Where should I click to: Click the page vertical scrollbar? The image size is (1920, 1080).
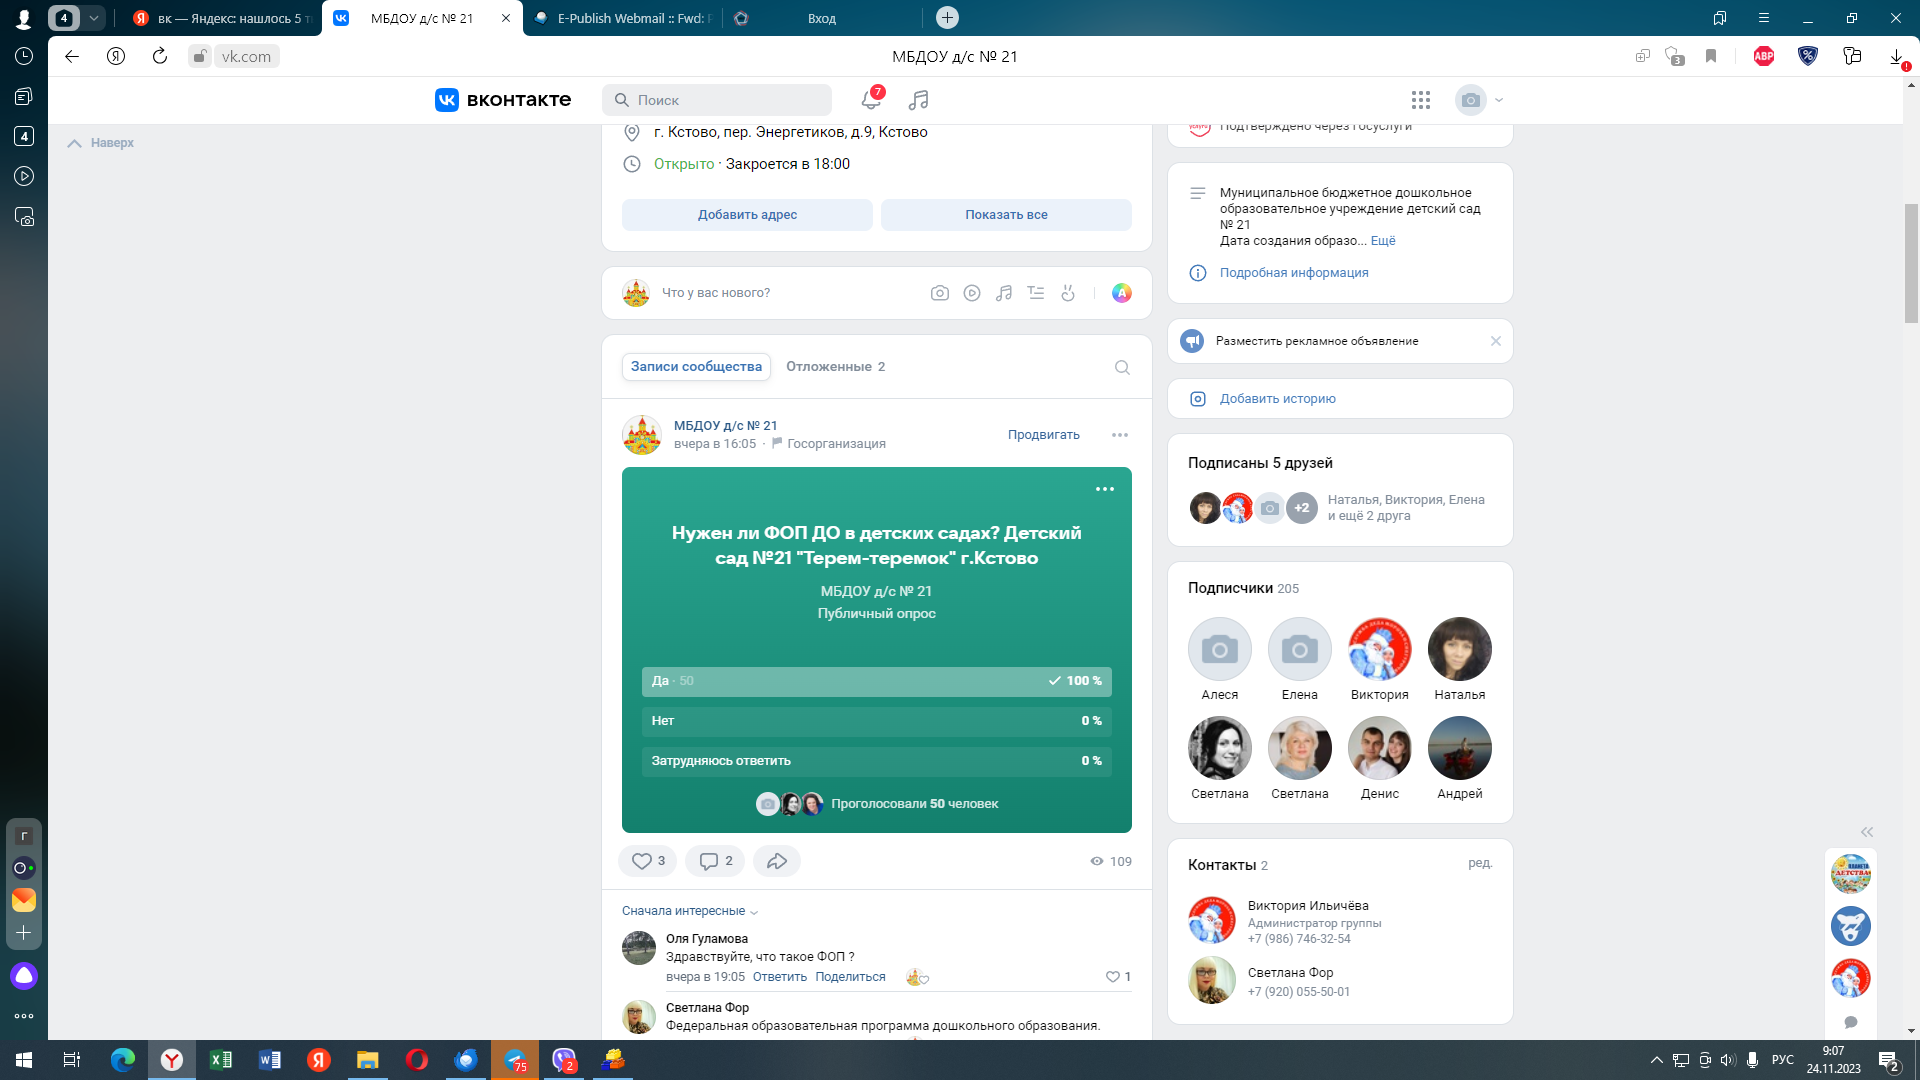click(x=1911, y=263)
